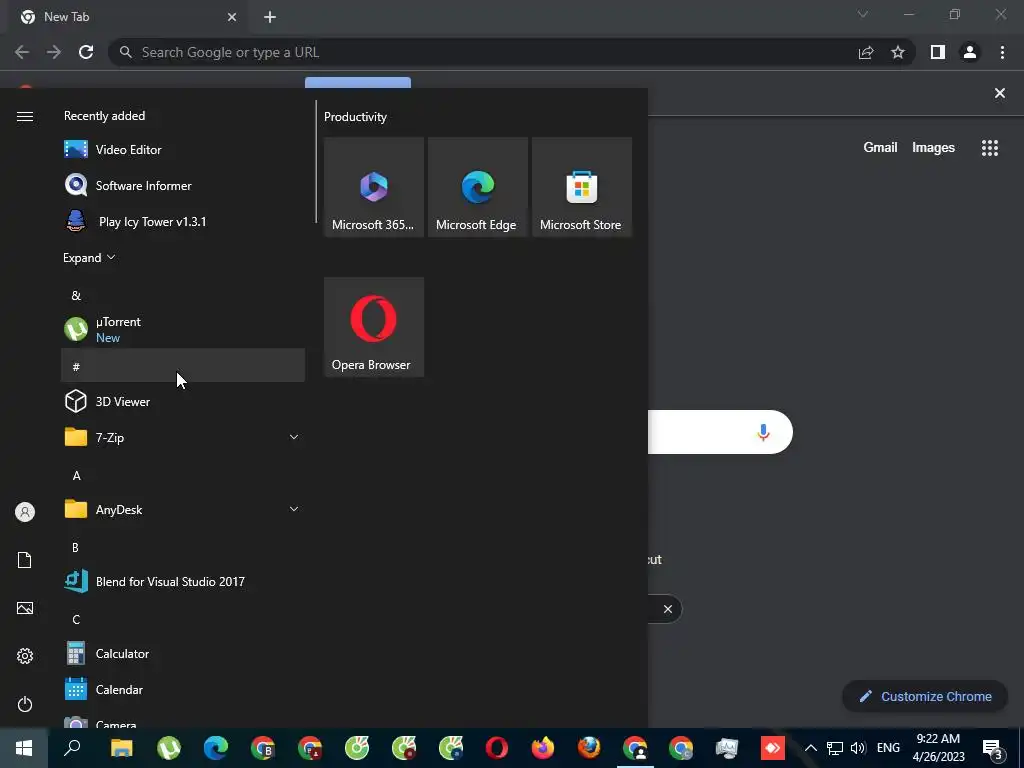Image resolution: width=1024 pixels, height=768 pixels.
Task: Expand the AnyDesk folder chevron
Action: click(x=294, y=509)
